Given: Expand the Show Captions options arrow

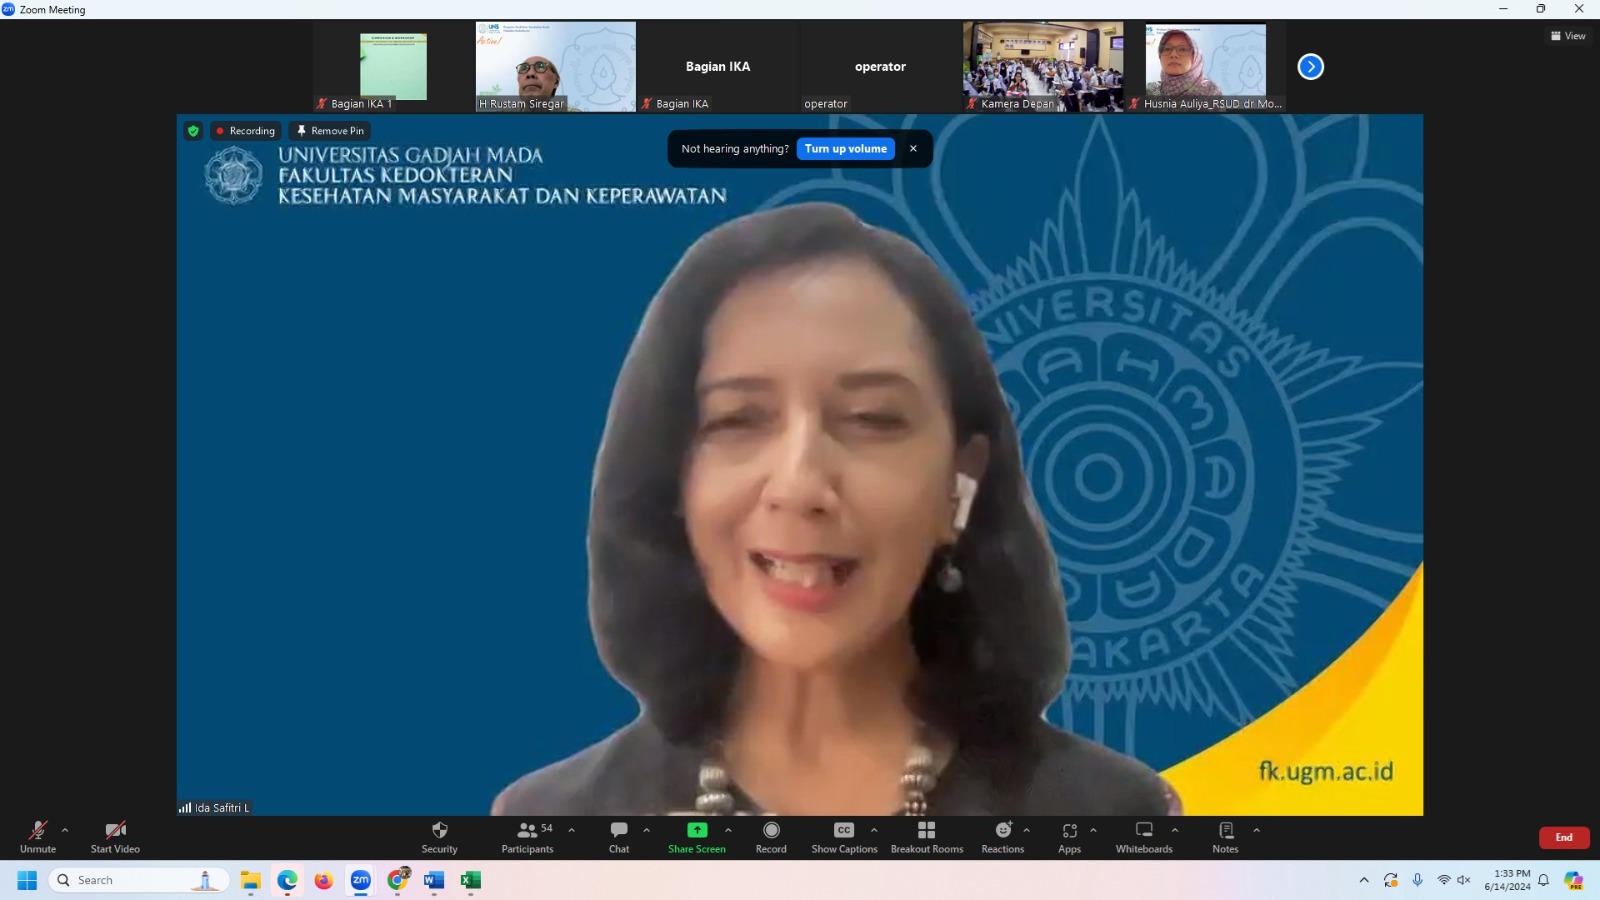Looking at the screenshot, I should (874, 830).
